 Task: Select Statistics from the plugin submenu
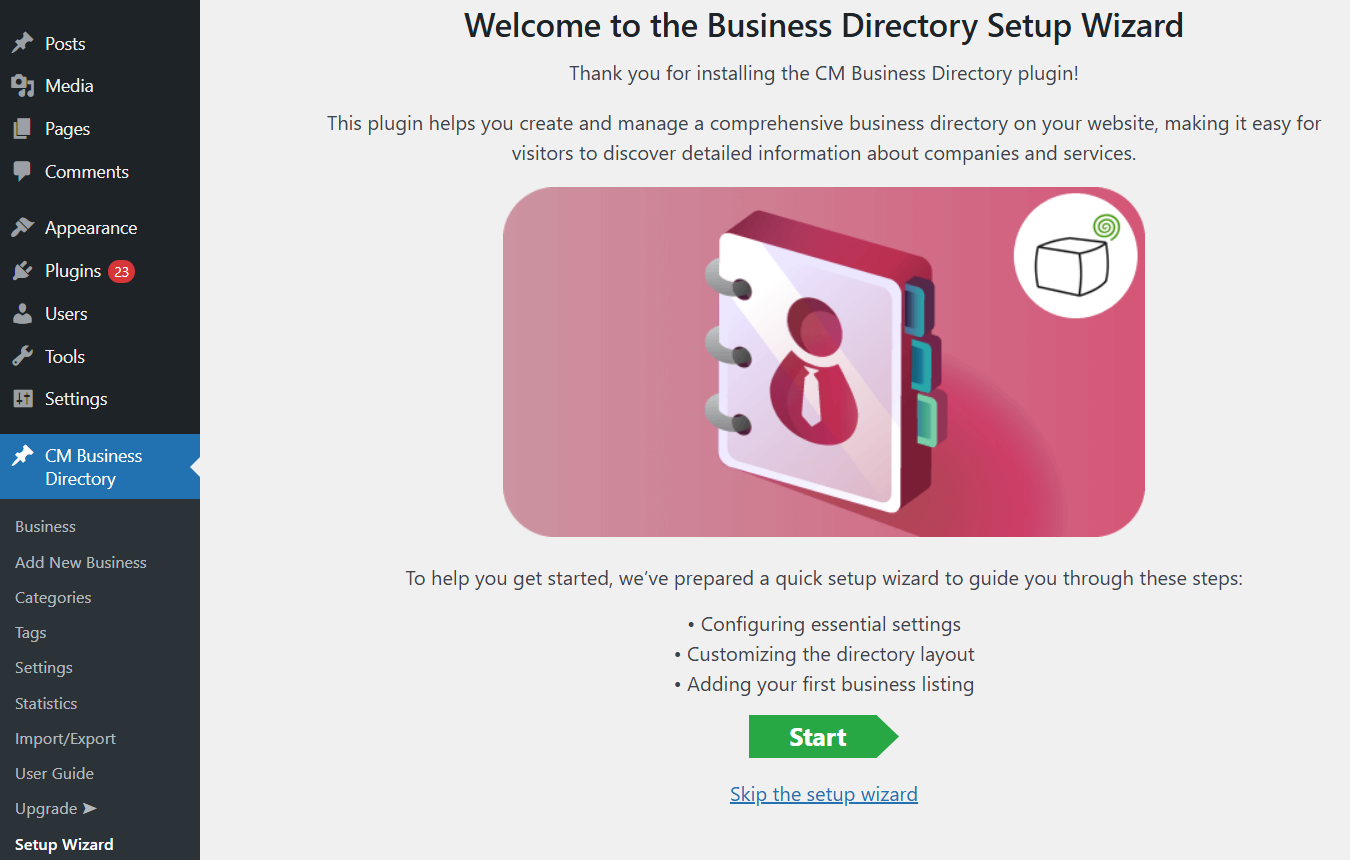[46, 703]
